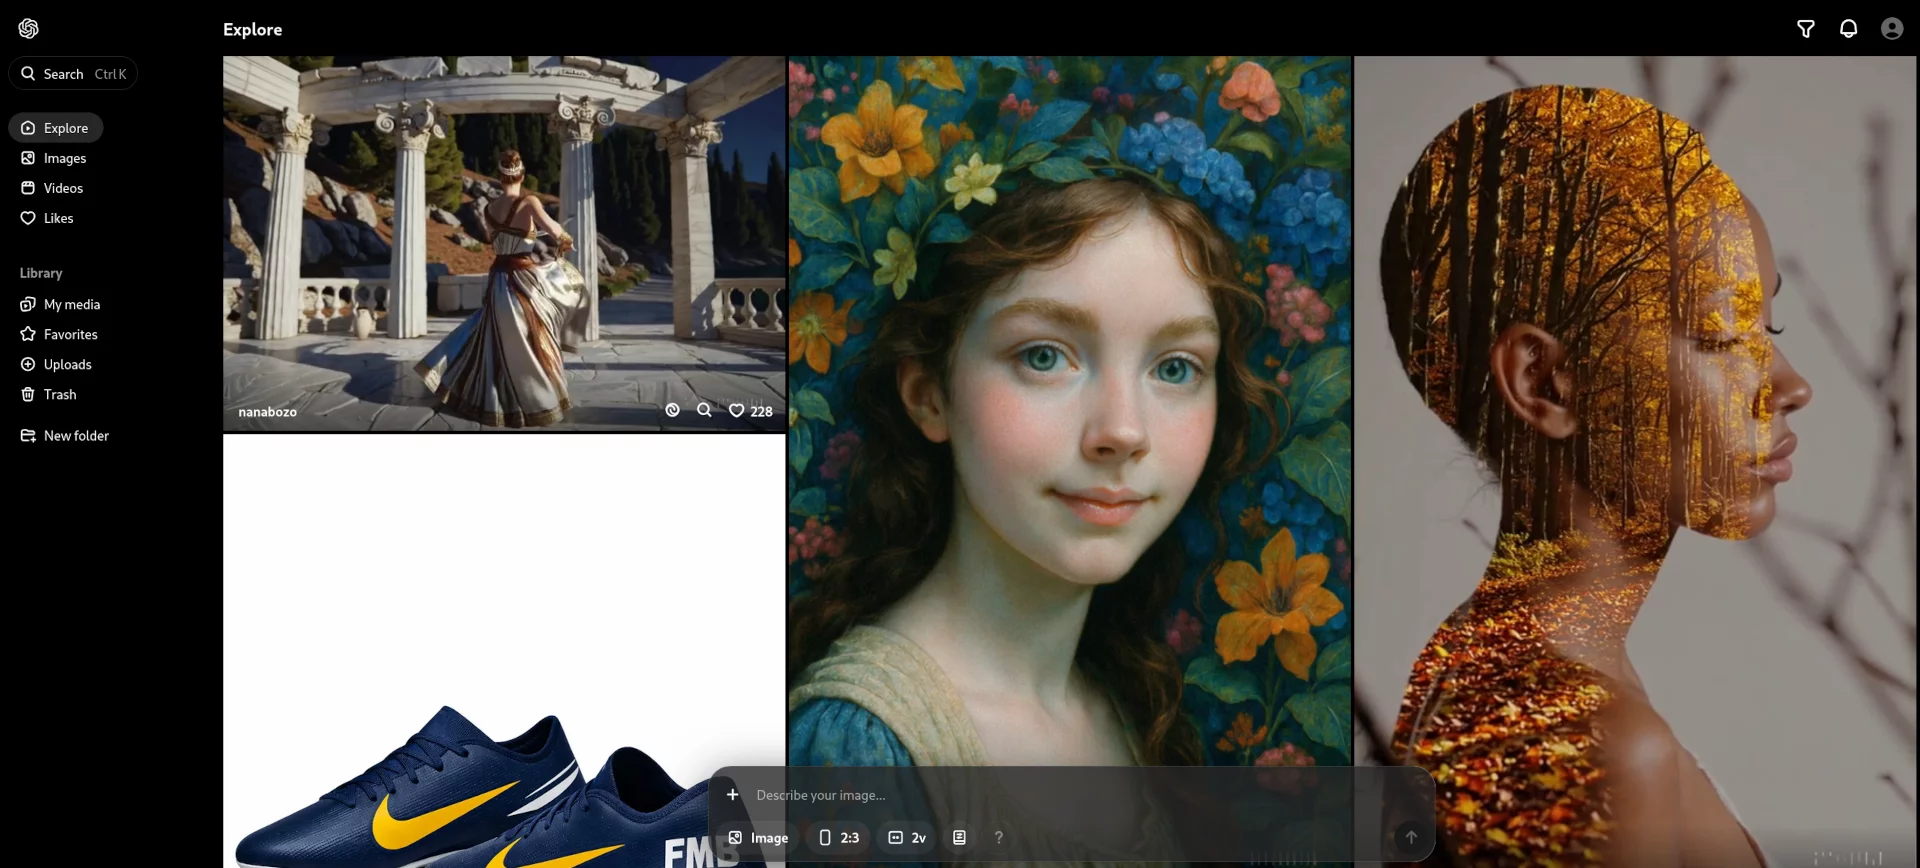Open My media library
Screen dimensions: 1920x868
(x=71, y=304)
